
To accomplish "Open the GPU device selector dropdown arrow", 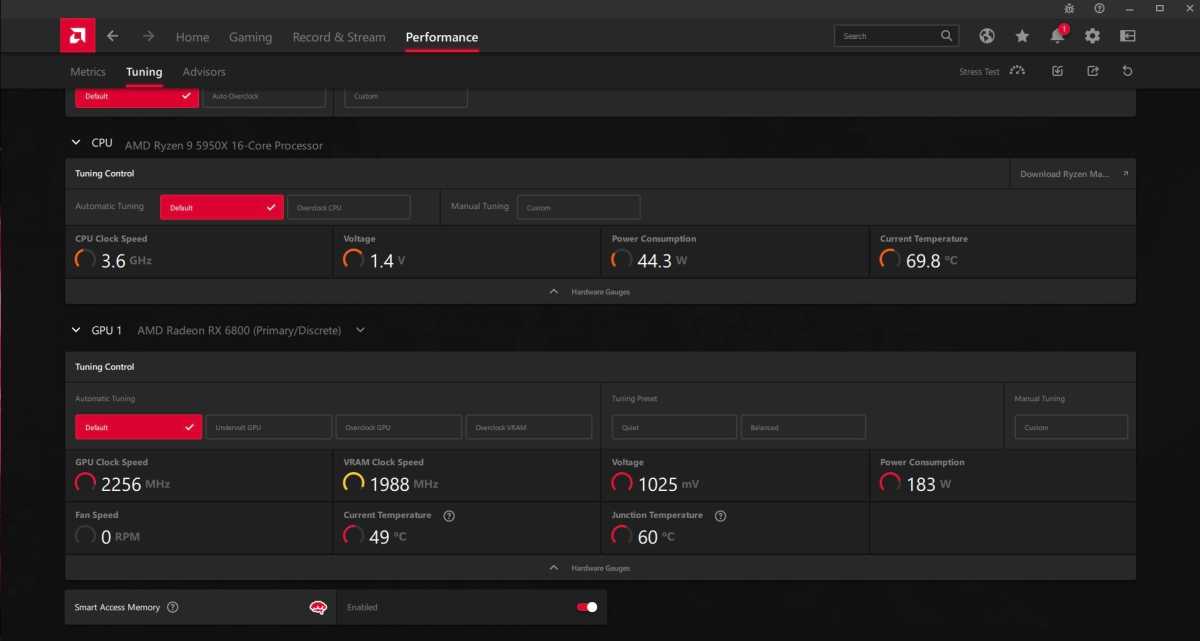I will [360, 330].
